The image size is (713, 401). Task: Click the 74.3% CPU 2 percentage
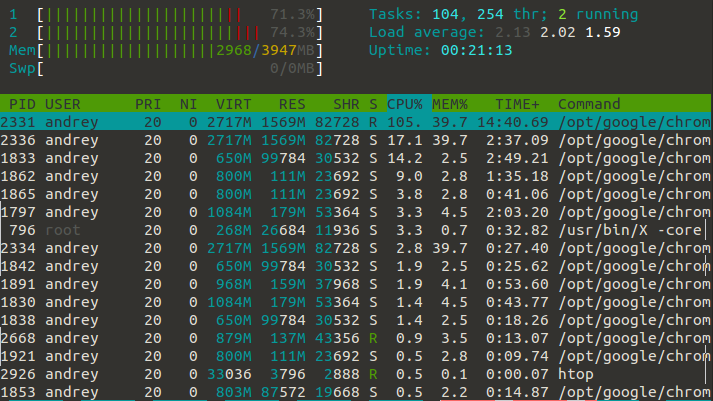tap(292, 33)
